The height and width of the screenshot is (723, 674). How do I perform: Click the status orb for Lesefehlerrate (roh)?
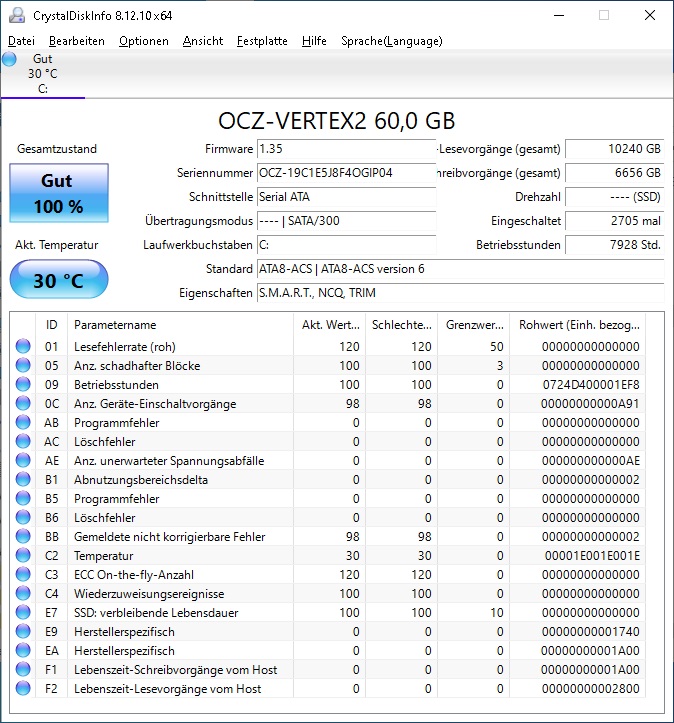(23, 346)
